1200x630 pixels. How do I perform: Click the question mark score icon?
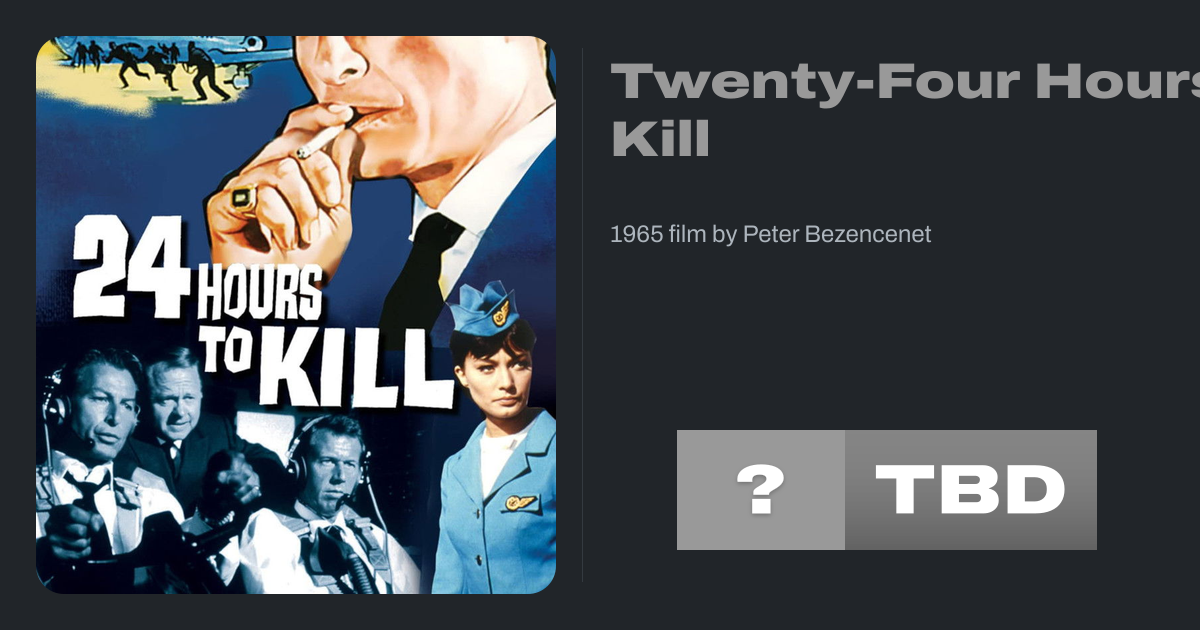click(x=761, y=490)
